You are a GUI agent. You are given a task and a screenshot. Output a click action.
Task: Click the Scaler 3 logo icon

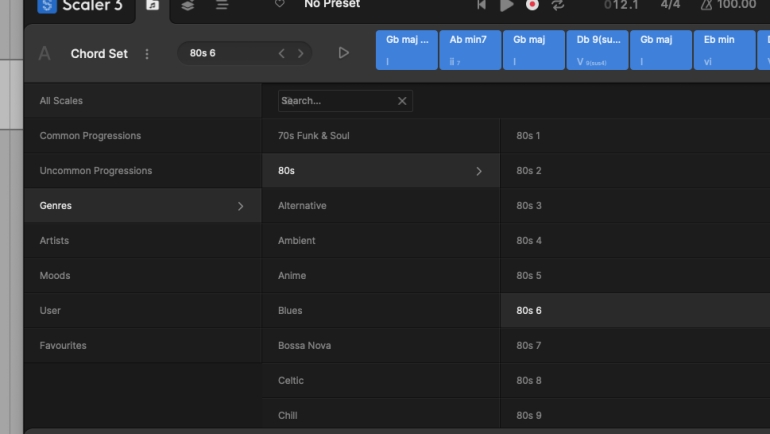[48, 5]
